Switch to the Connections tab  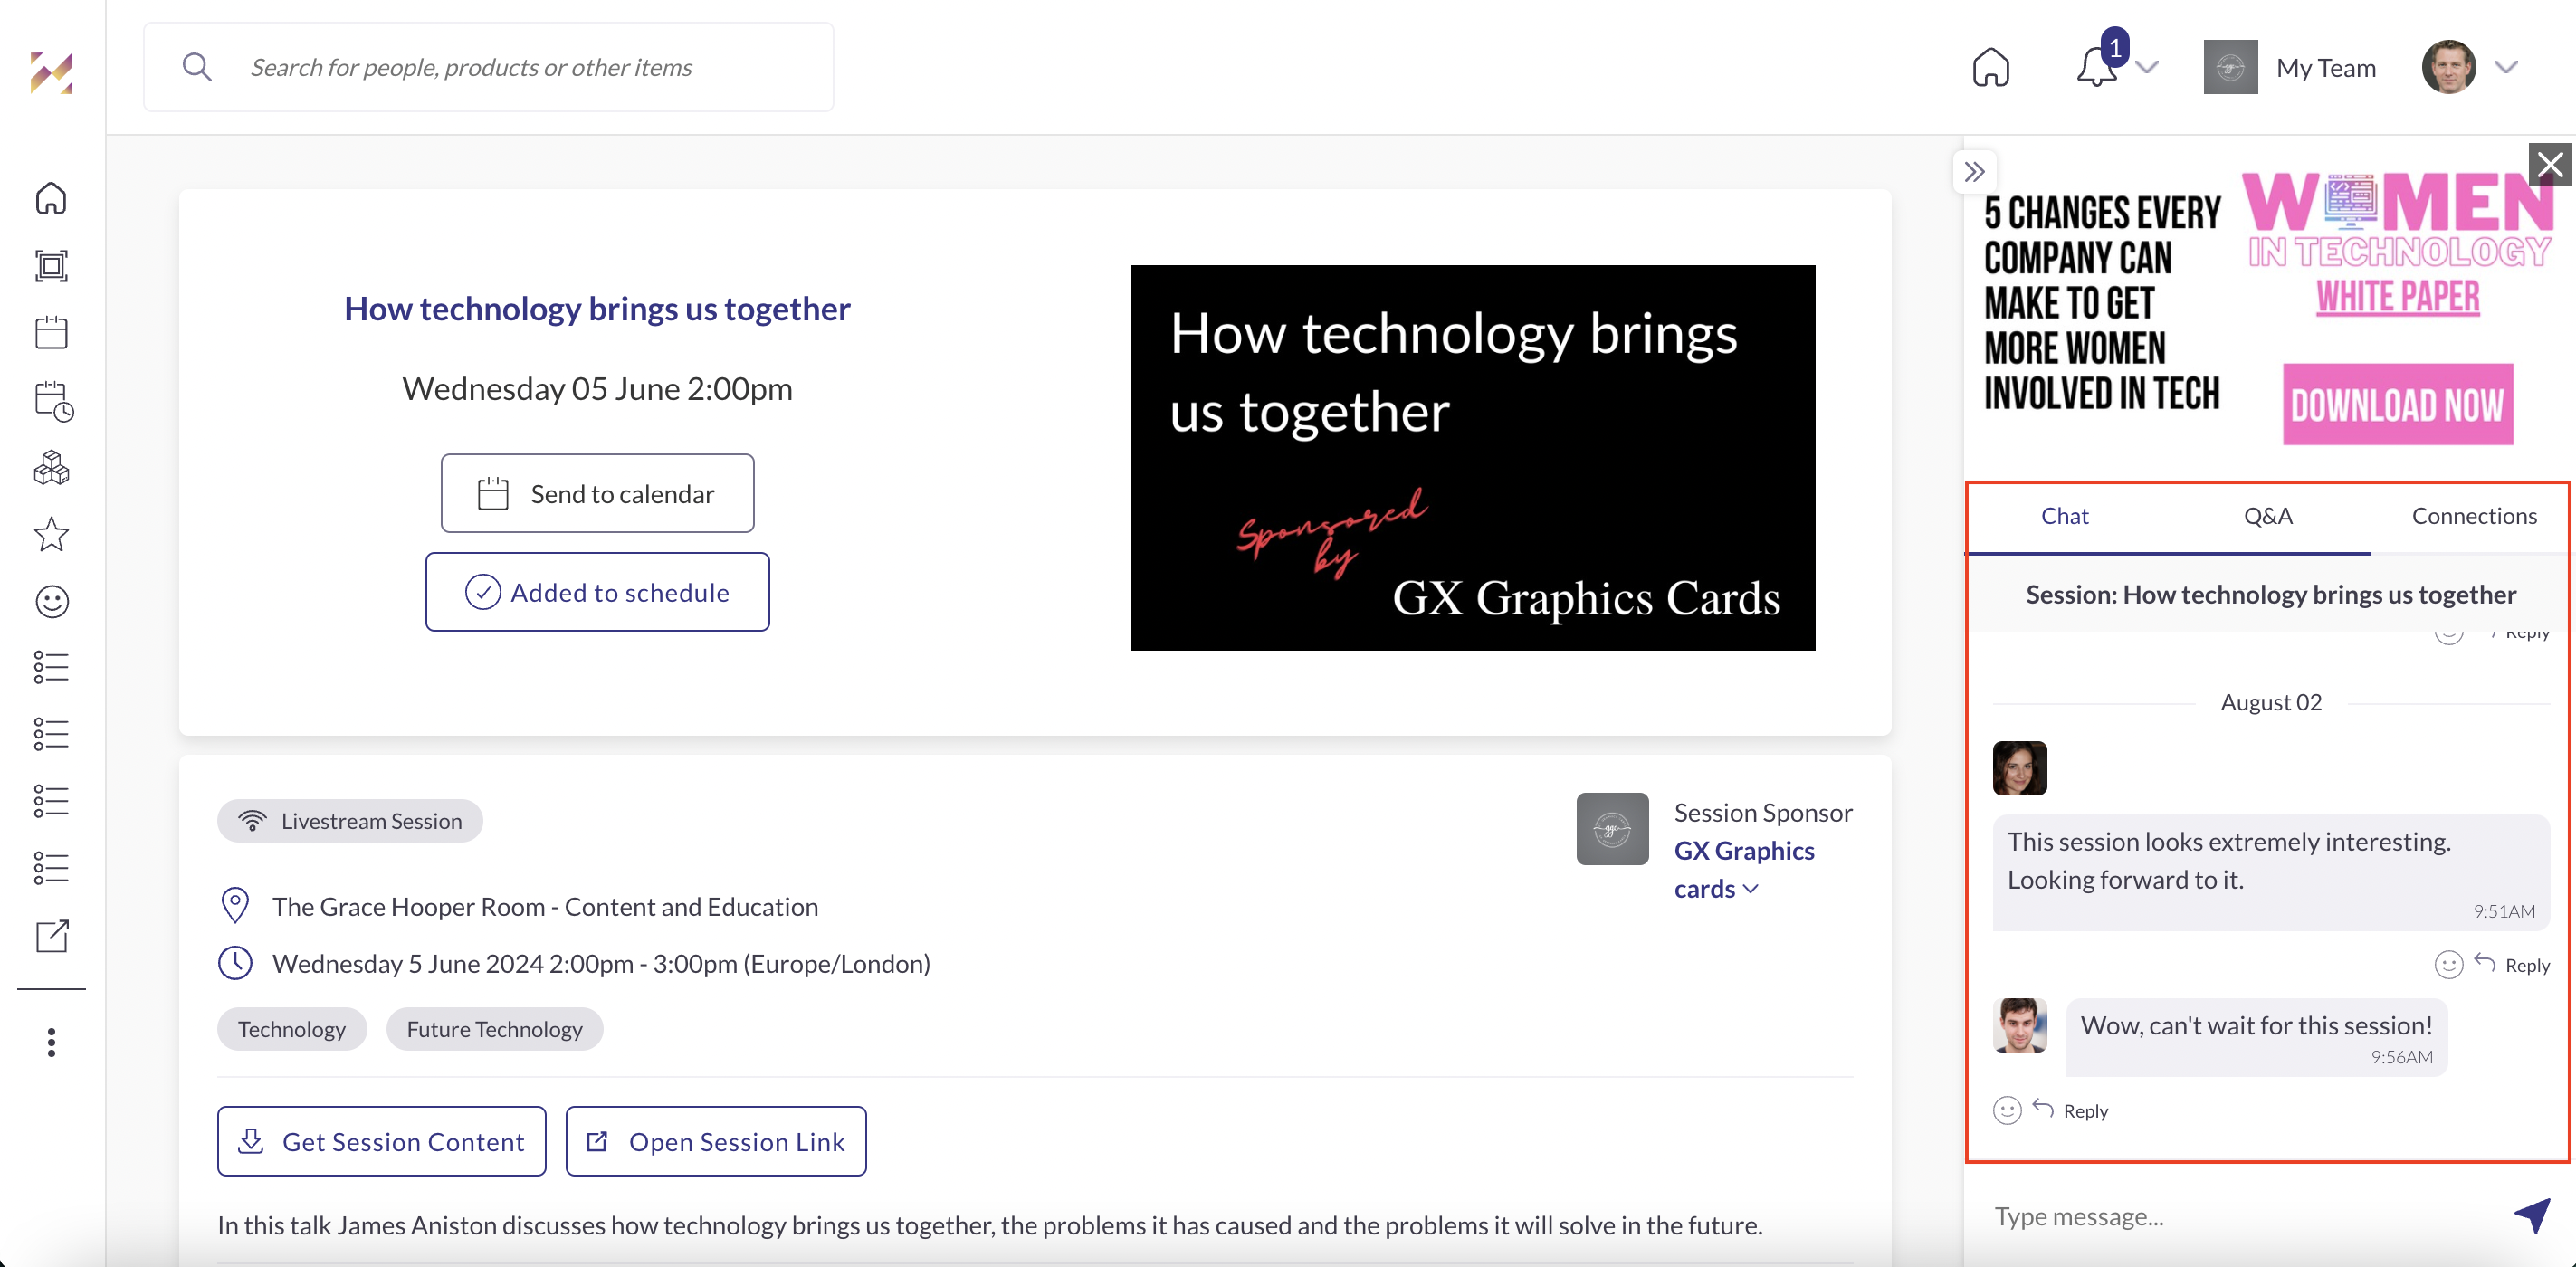click(x=2473, y=516)
